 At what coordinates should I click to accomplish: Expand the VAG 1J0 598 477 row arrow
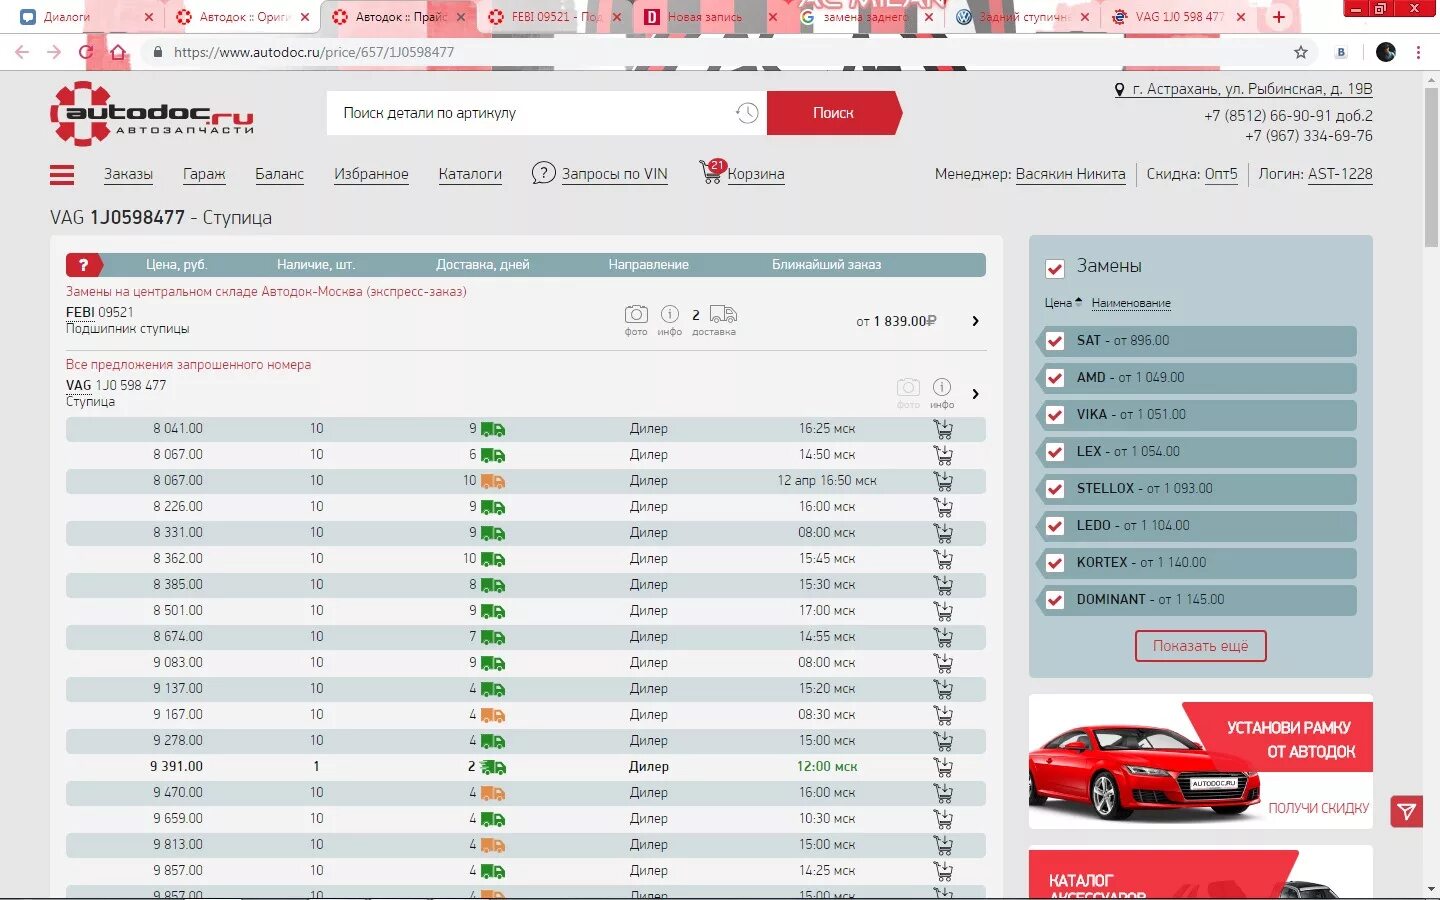point(975,394)
